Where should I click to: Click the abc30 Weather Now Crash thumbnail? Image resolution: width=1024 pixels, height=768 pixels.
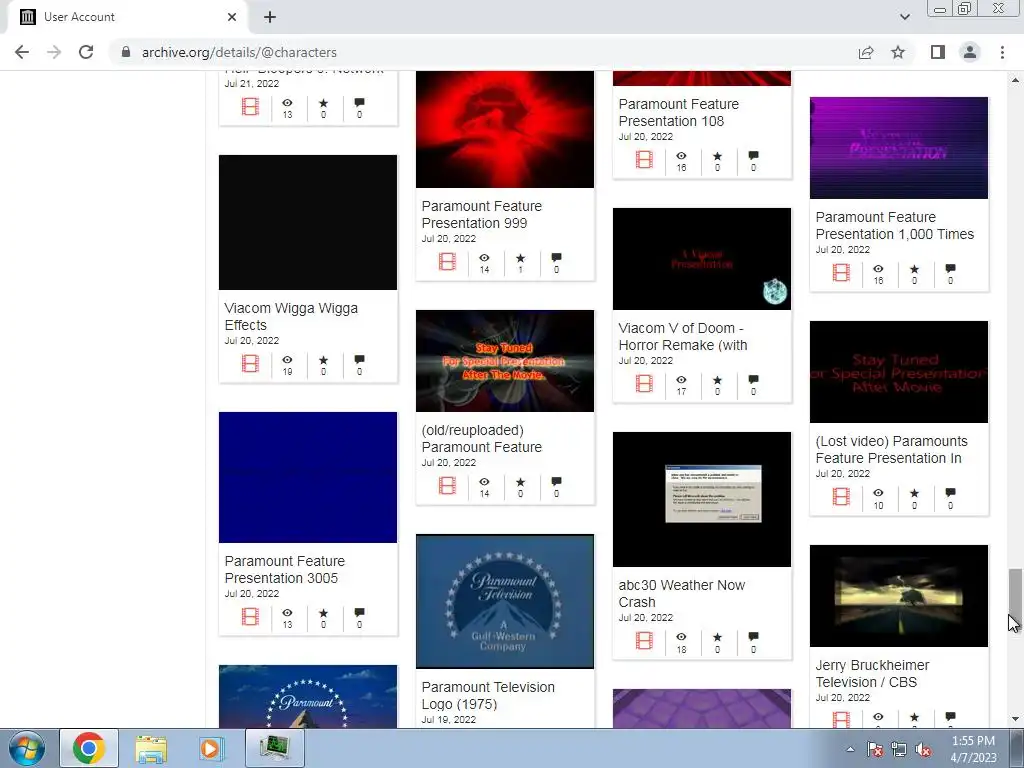click(701, 500)
